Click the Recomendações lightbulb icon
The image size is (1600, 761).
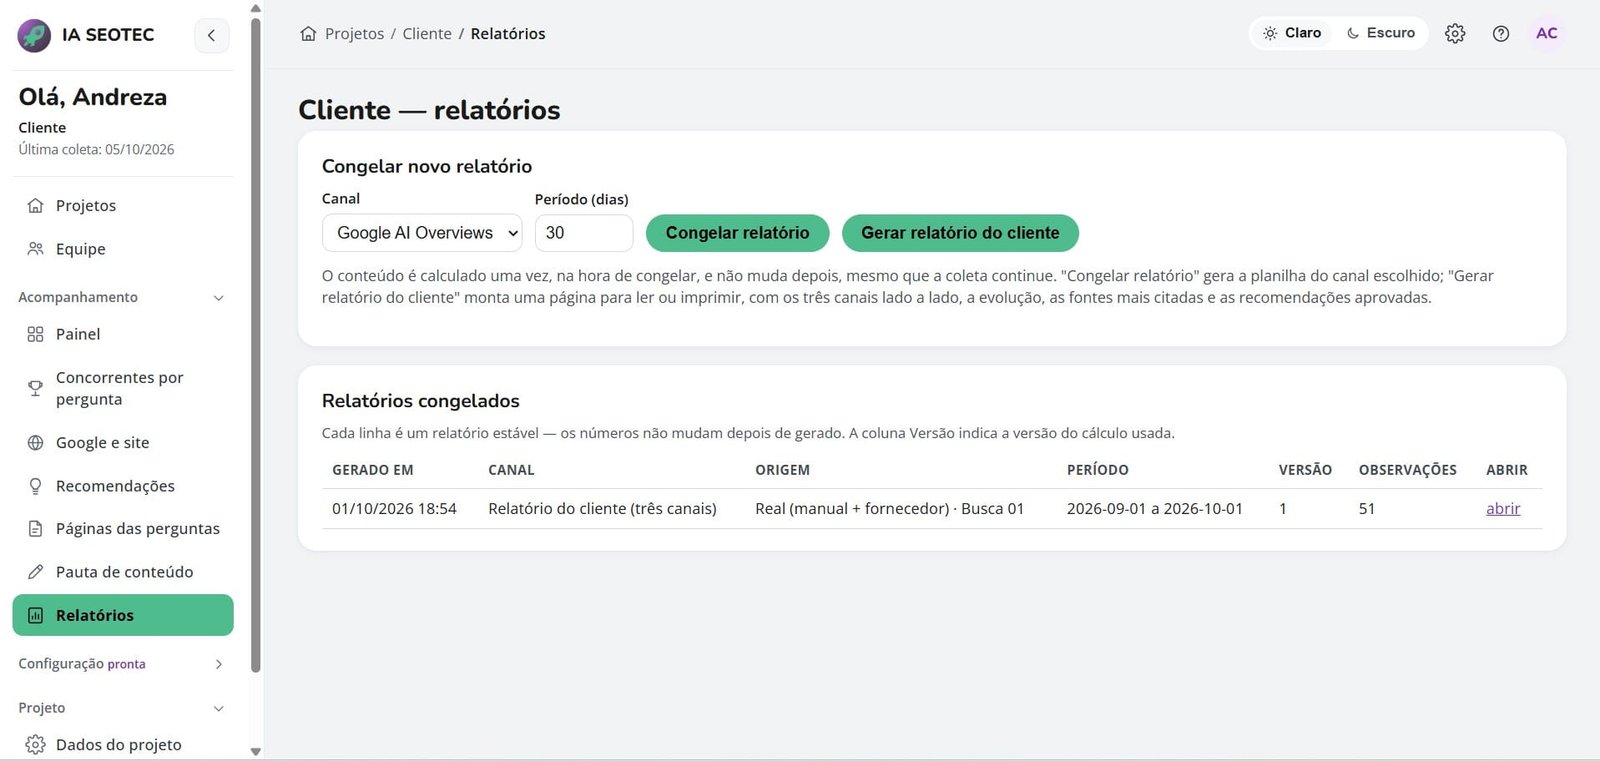coord(35,486)
